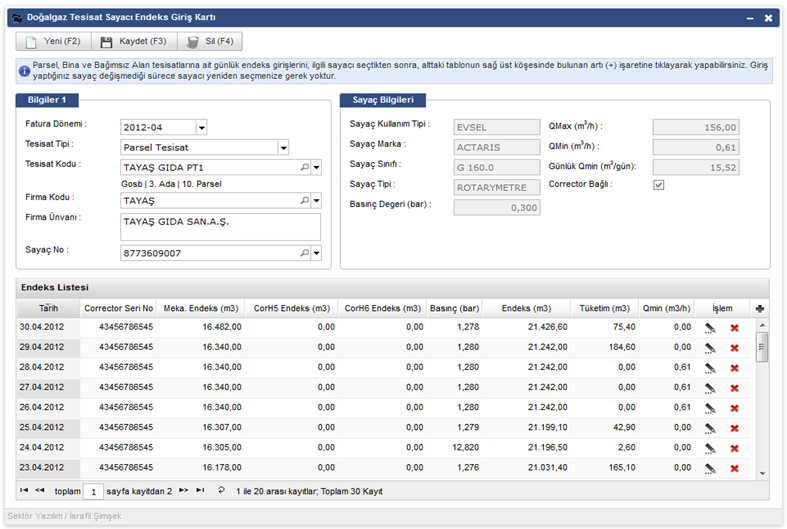787x529 pixels.
Task: Jump to last page of endeks list
Action: point(200,490)
